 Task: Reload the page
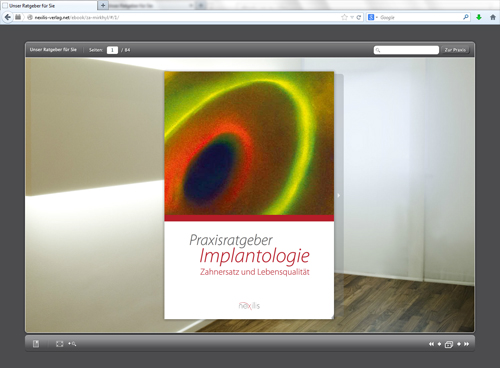[x=359, y=17]
